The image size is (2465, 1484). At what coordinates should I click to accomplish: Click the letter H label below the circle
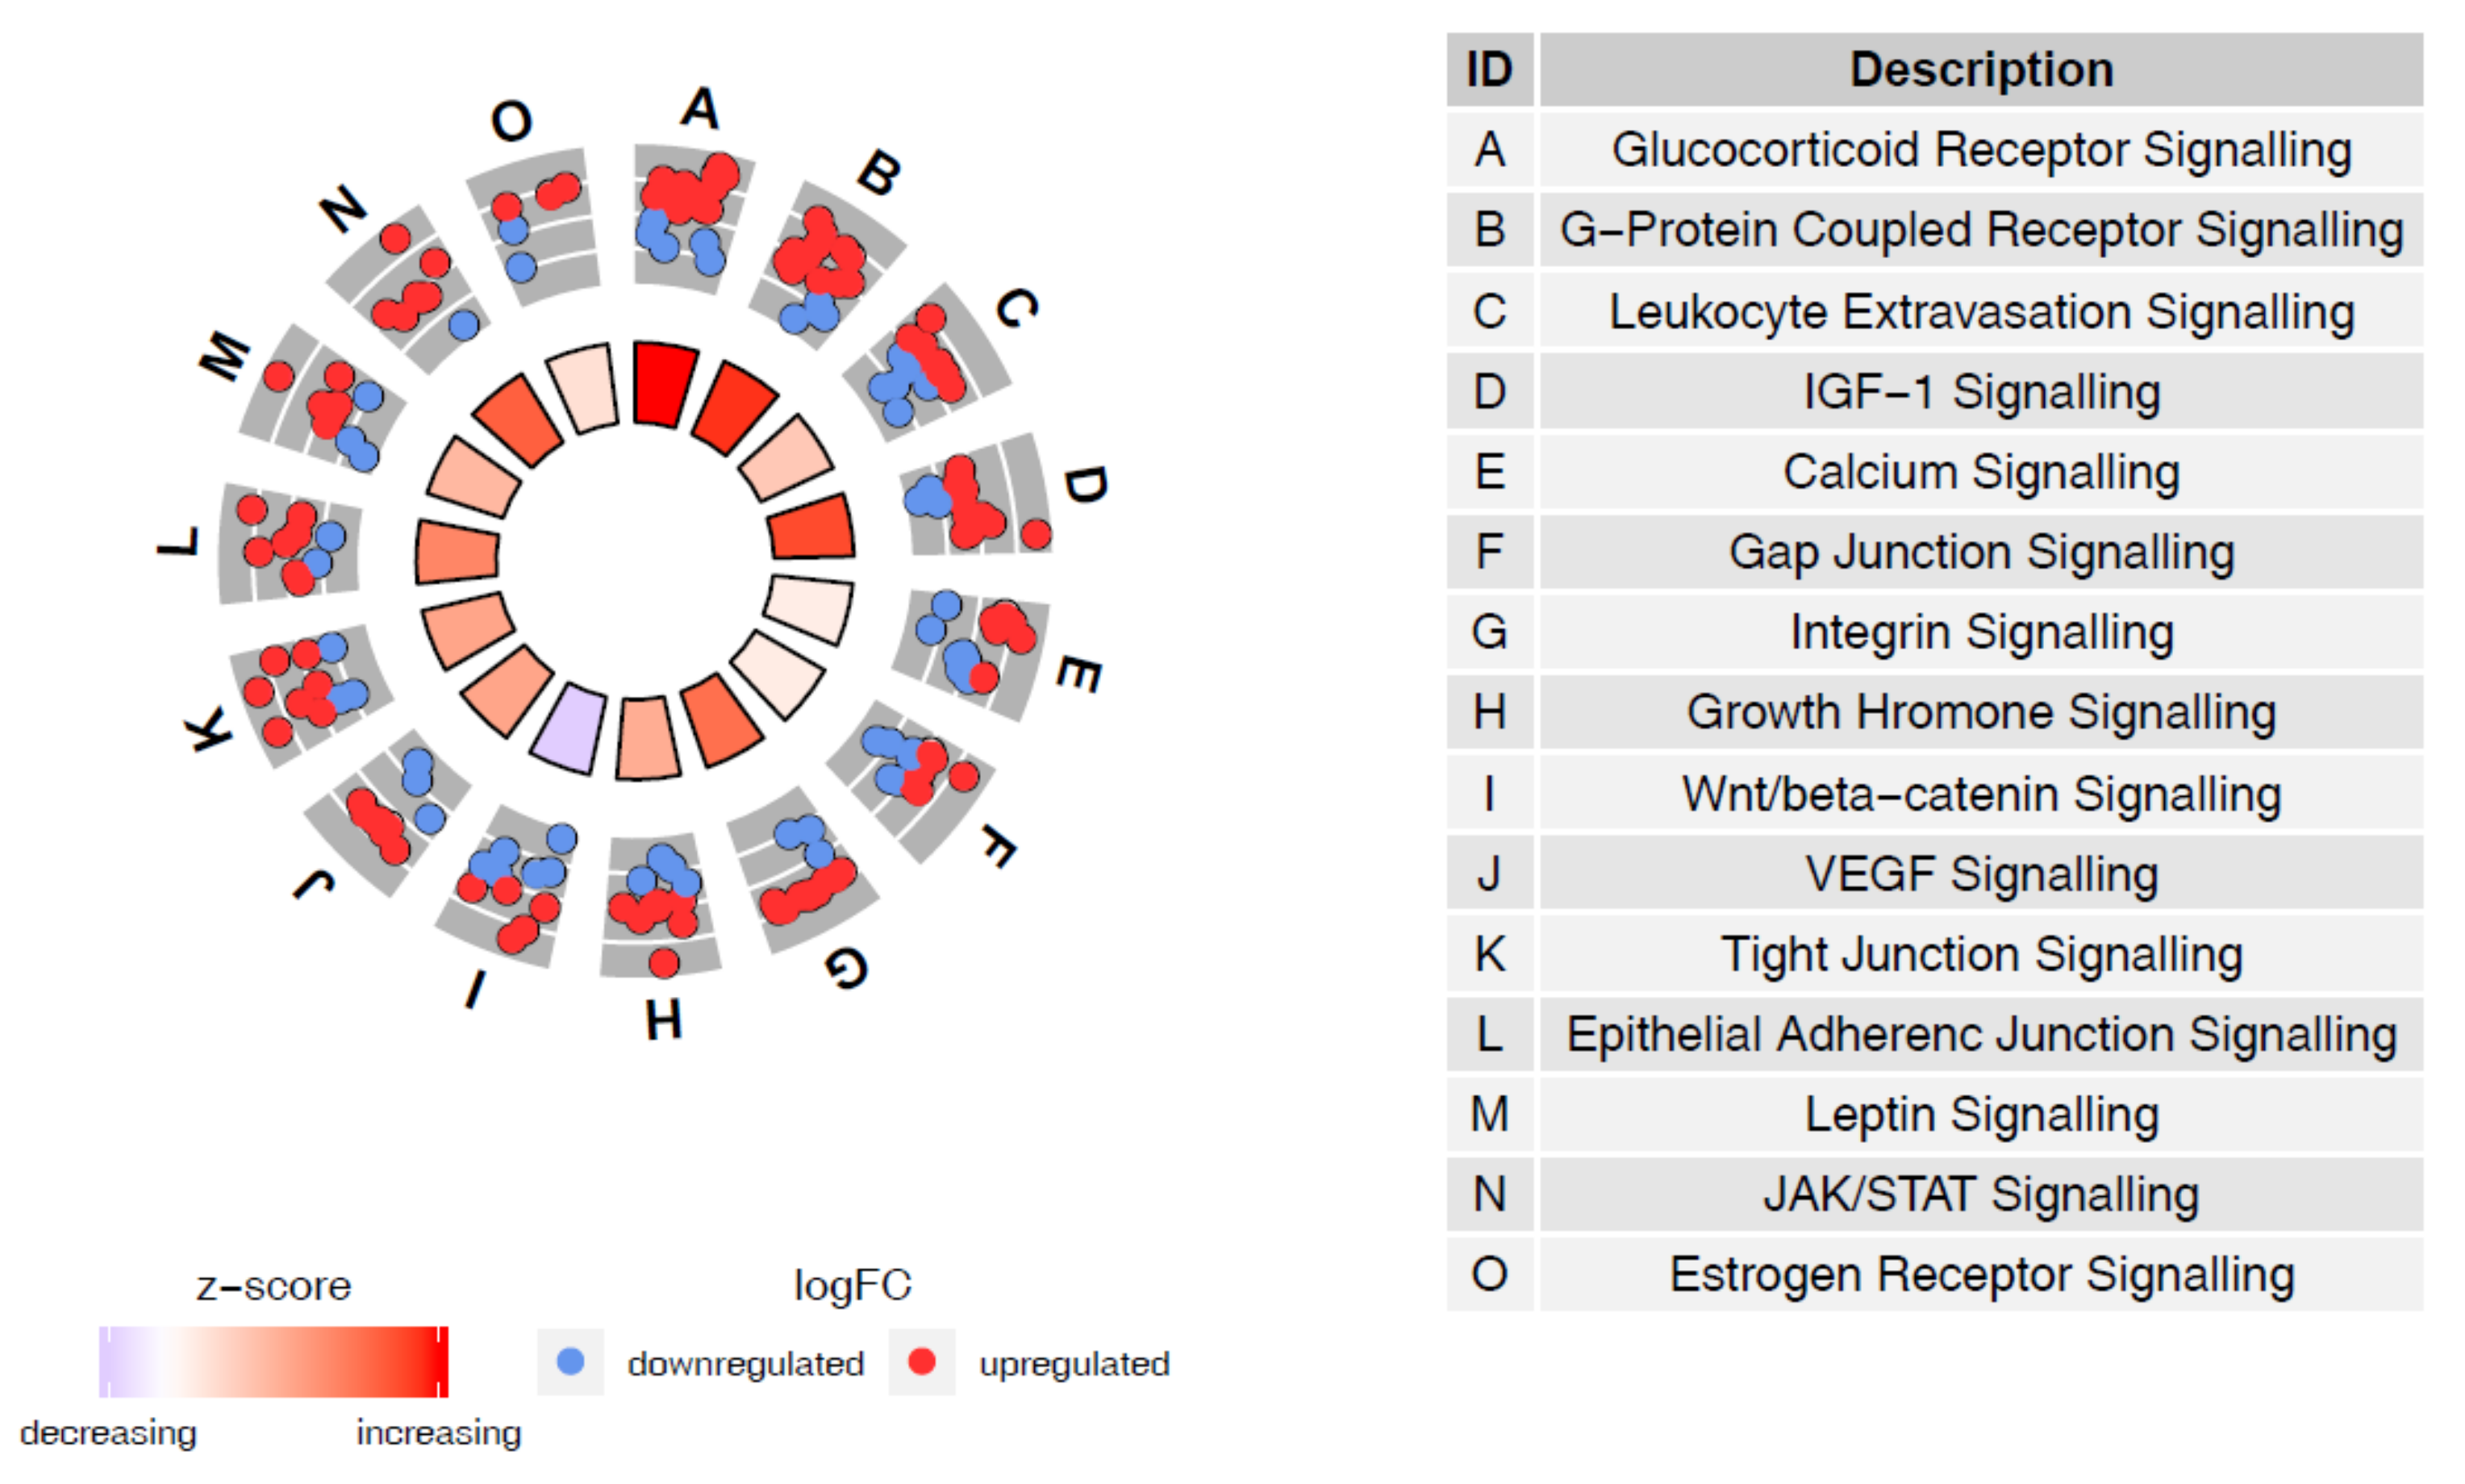663,1020
